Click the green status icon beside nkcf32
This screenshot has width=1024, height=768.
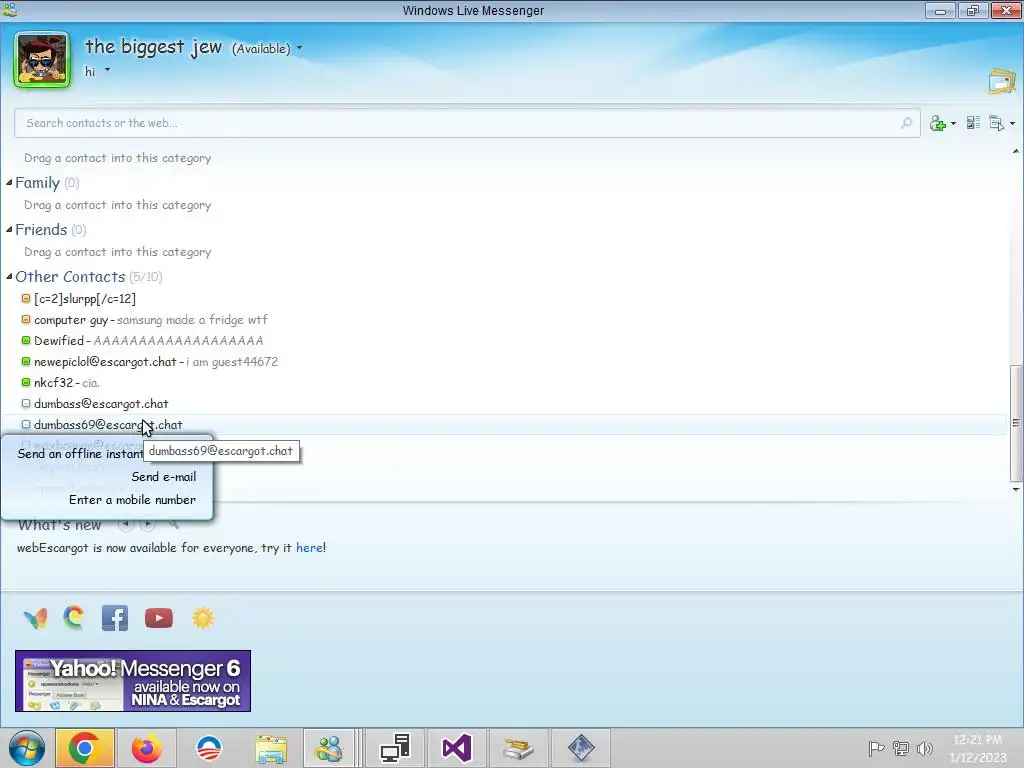26,382
